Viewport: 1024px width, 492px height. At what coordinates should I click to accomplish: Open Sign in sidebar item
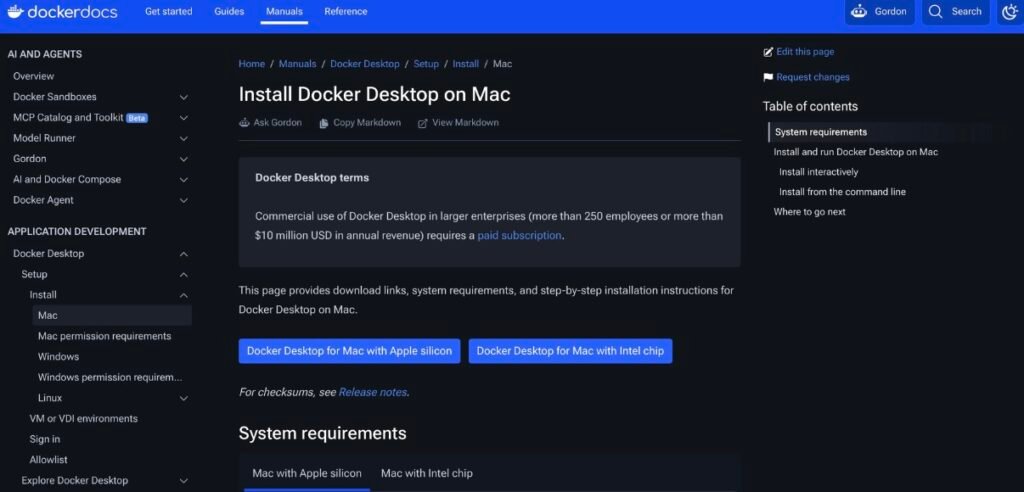coord(45,439)
